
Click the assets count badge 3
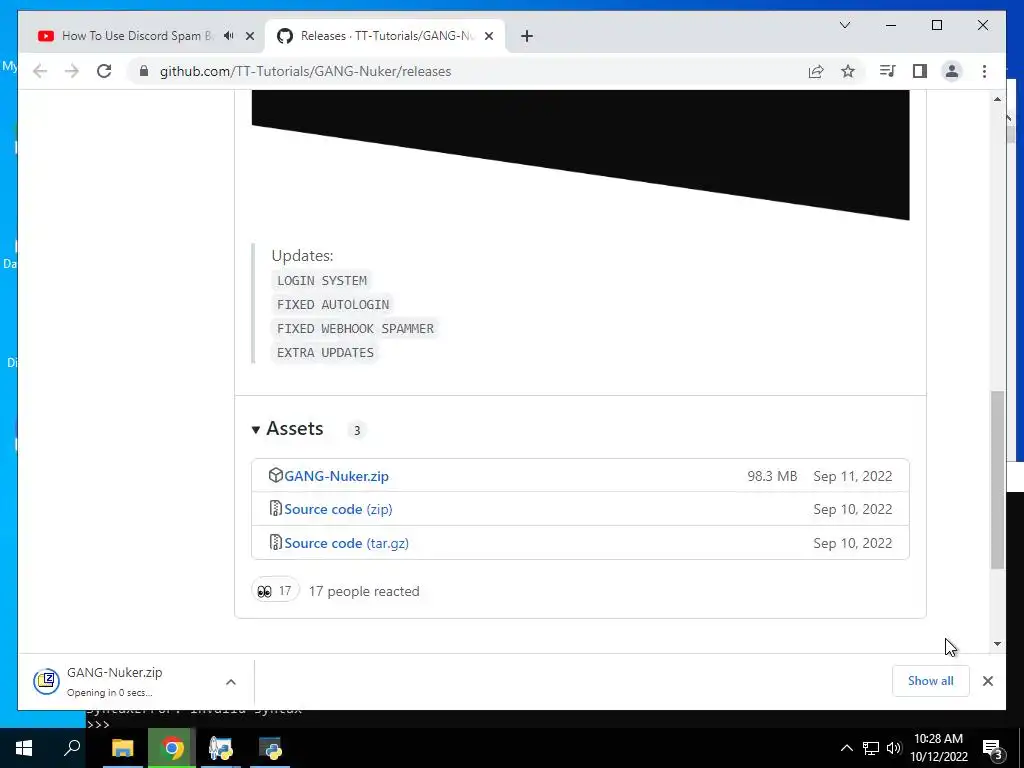[x=357, y=430]
